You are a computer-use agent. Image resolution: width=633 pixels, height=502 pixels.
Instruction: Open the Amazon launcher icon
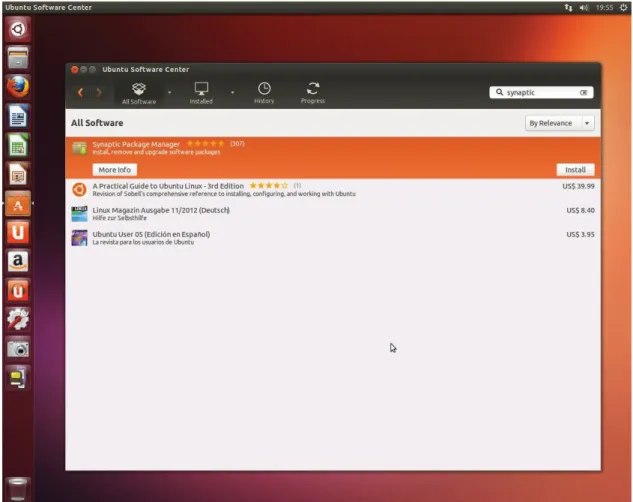(18, 262)
